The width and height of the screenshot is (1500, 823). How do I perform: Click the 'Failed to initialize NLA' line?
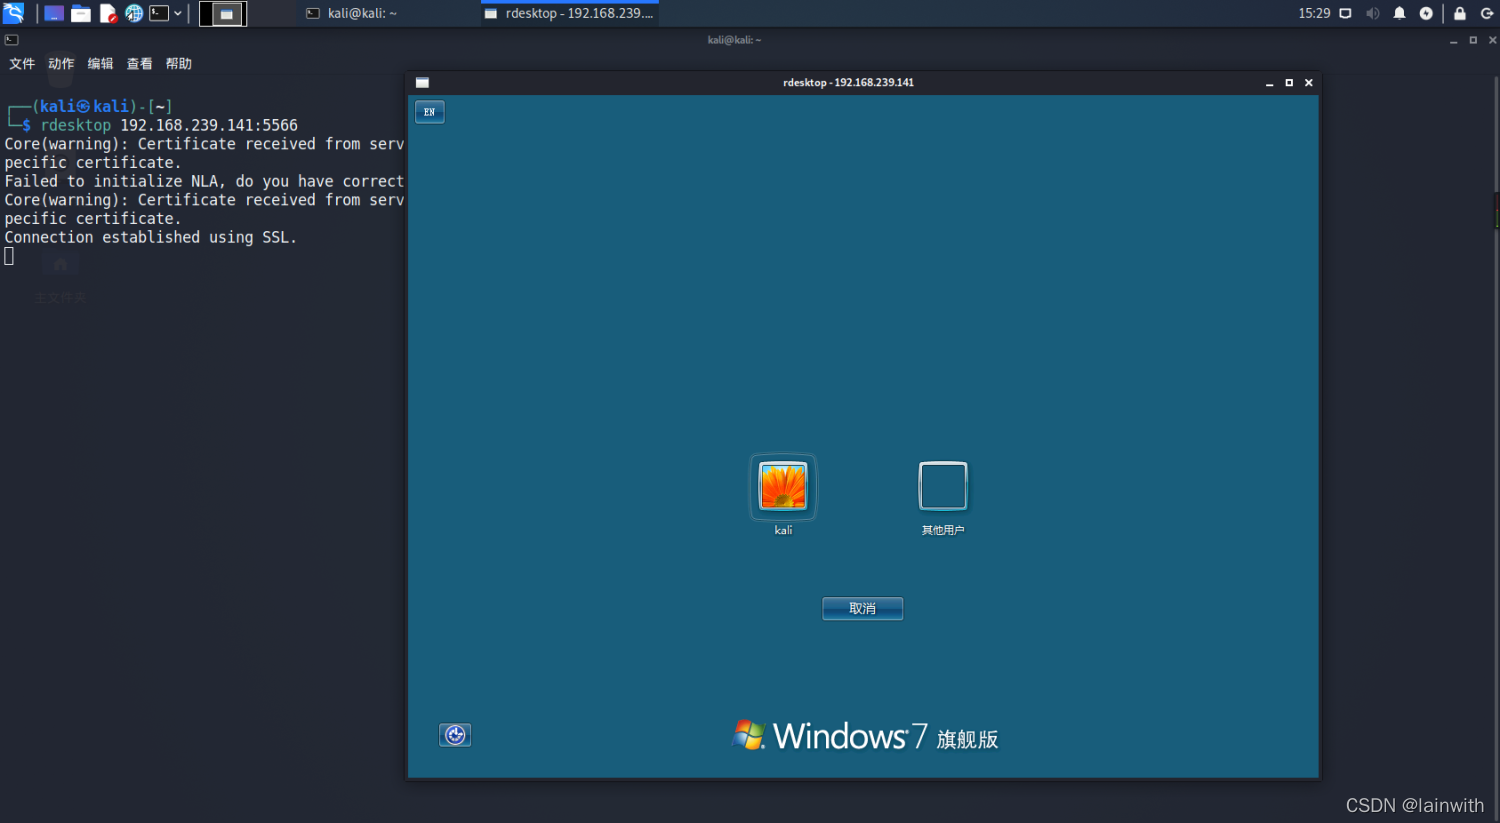[204, 181]
